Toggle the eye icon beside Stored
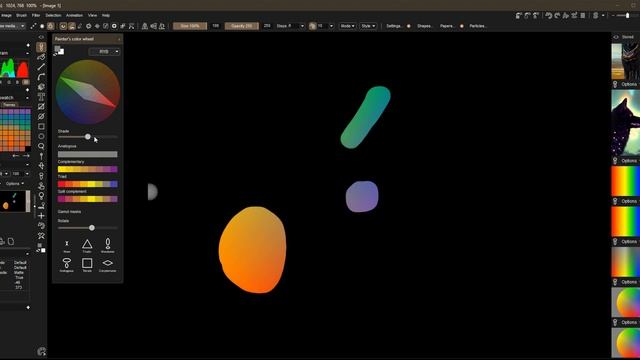 click(x=616, y=37)
